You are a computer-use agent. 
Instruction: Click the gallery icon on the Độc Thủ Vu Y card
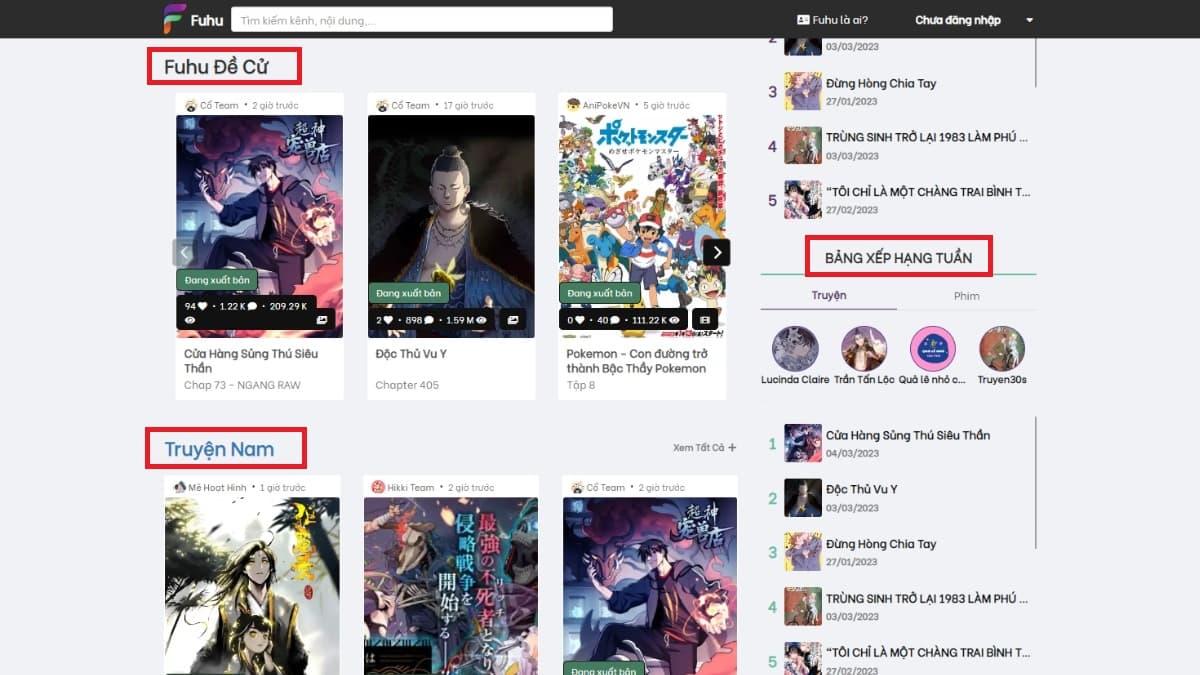tap(511, 320)
